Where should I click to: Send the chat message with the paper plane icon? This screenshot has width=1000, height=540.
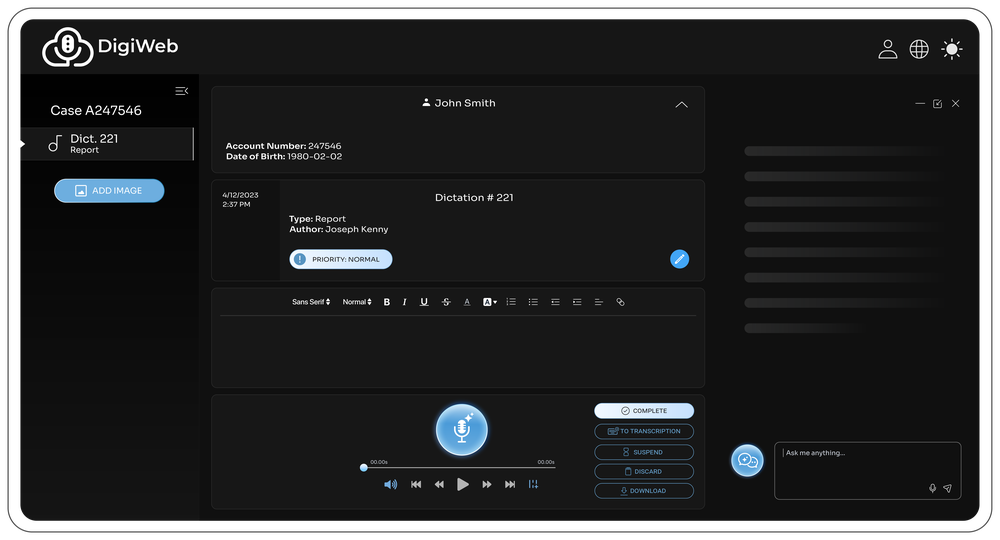948,488
